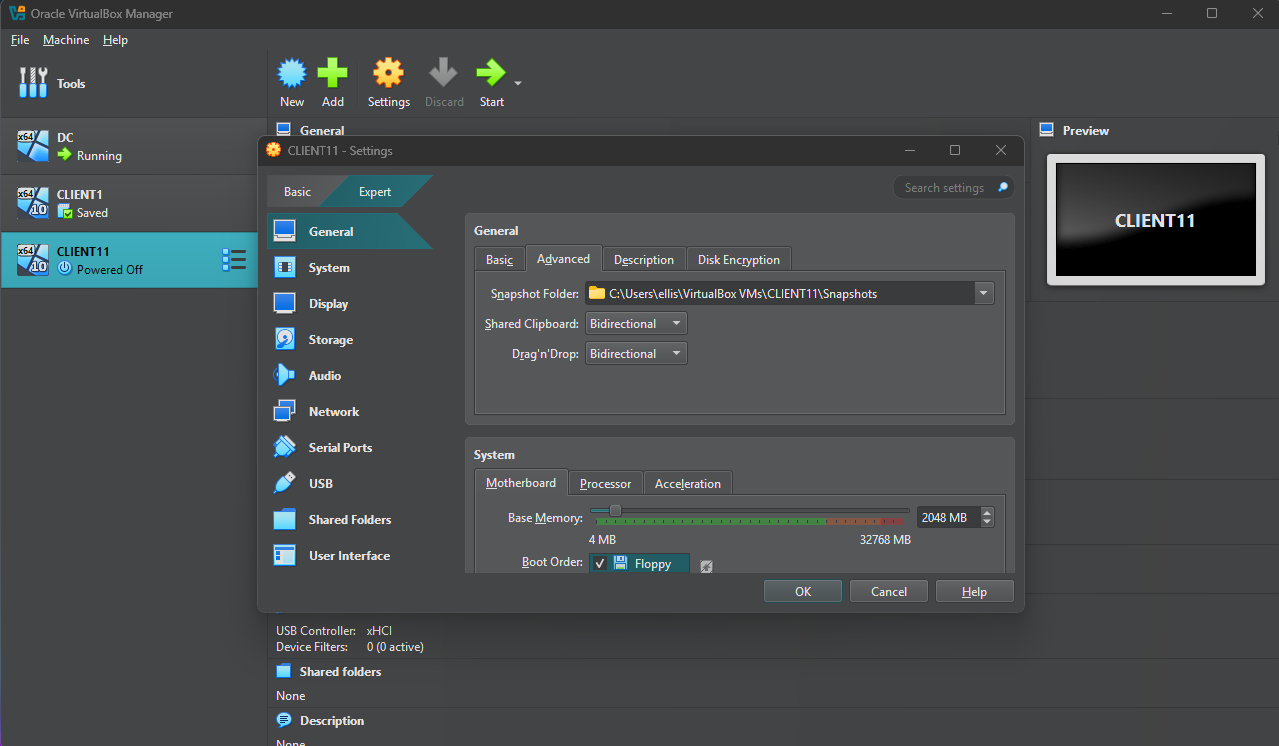Screen dimensions: 1279x746
Task: Select the USB settings category
Action: [349, 483]
